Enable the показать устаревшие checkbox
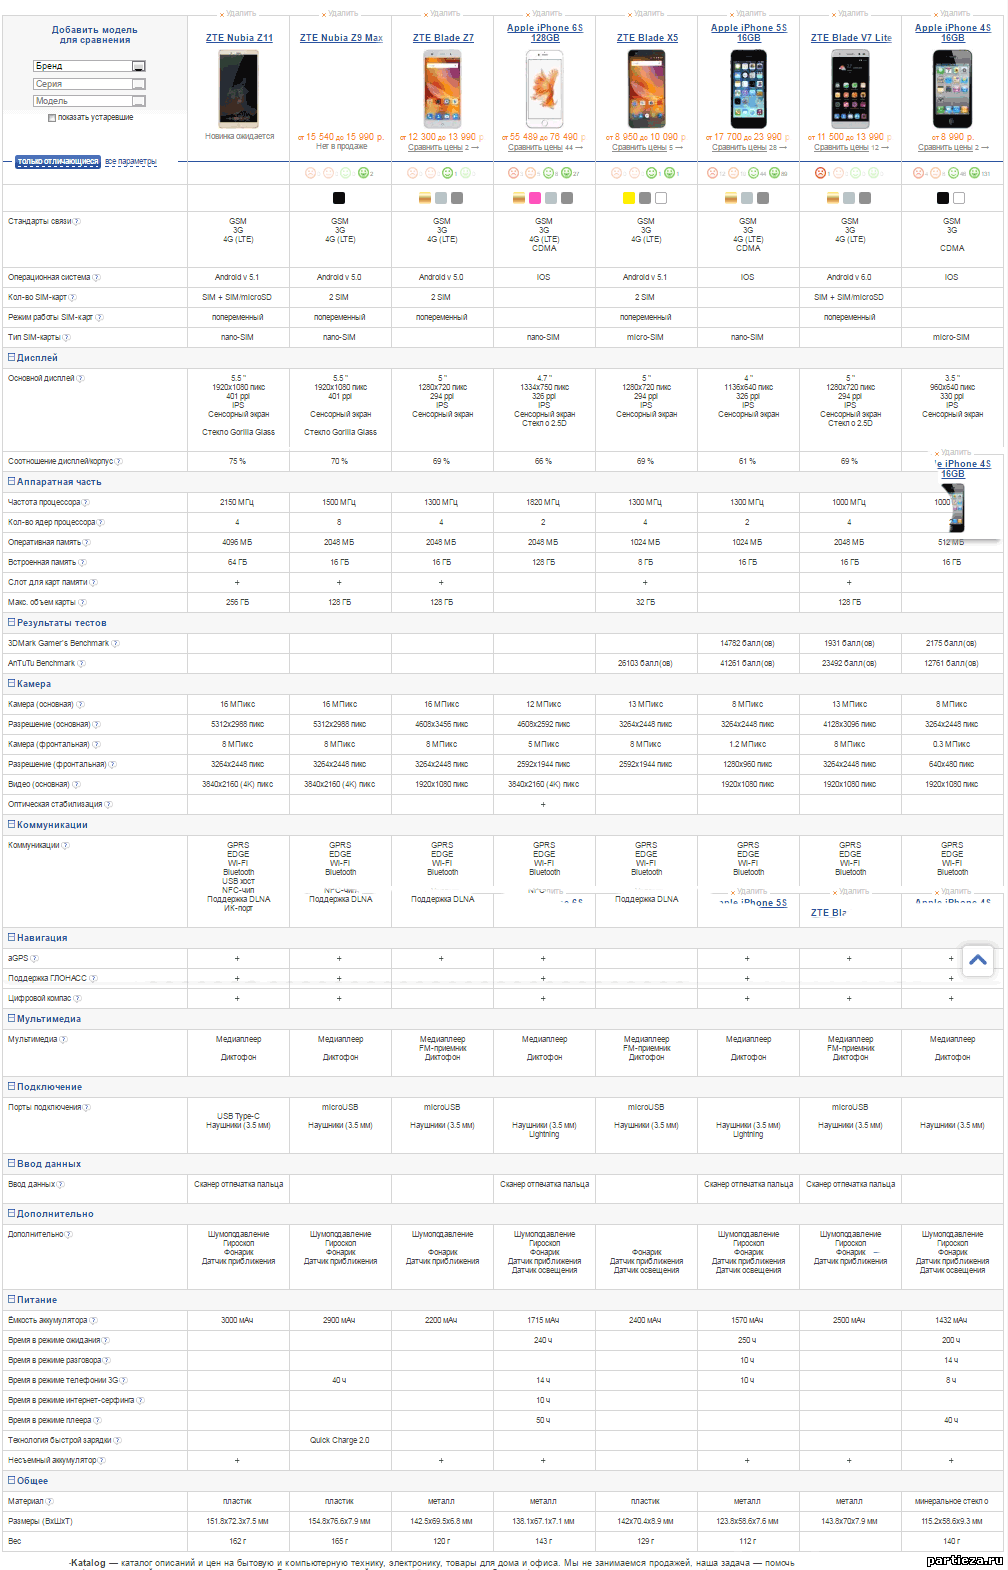Viewport: 1008px width, 1570px height. (x=52, y=118)
